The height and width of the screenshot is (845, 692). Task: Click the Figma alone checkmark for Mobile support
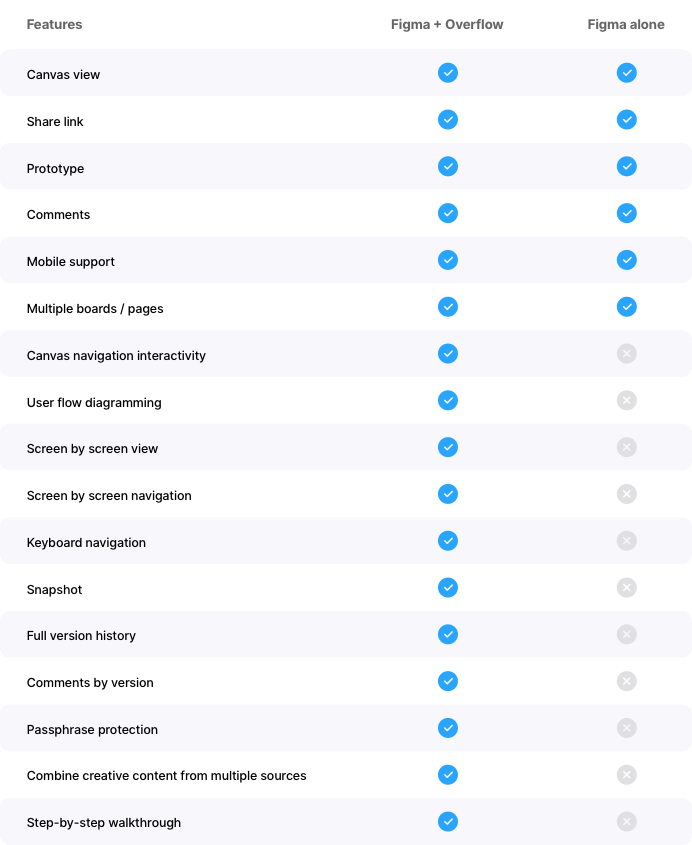coord(627,260)
